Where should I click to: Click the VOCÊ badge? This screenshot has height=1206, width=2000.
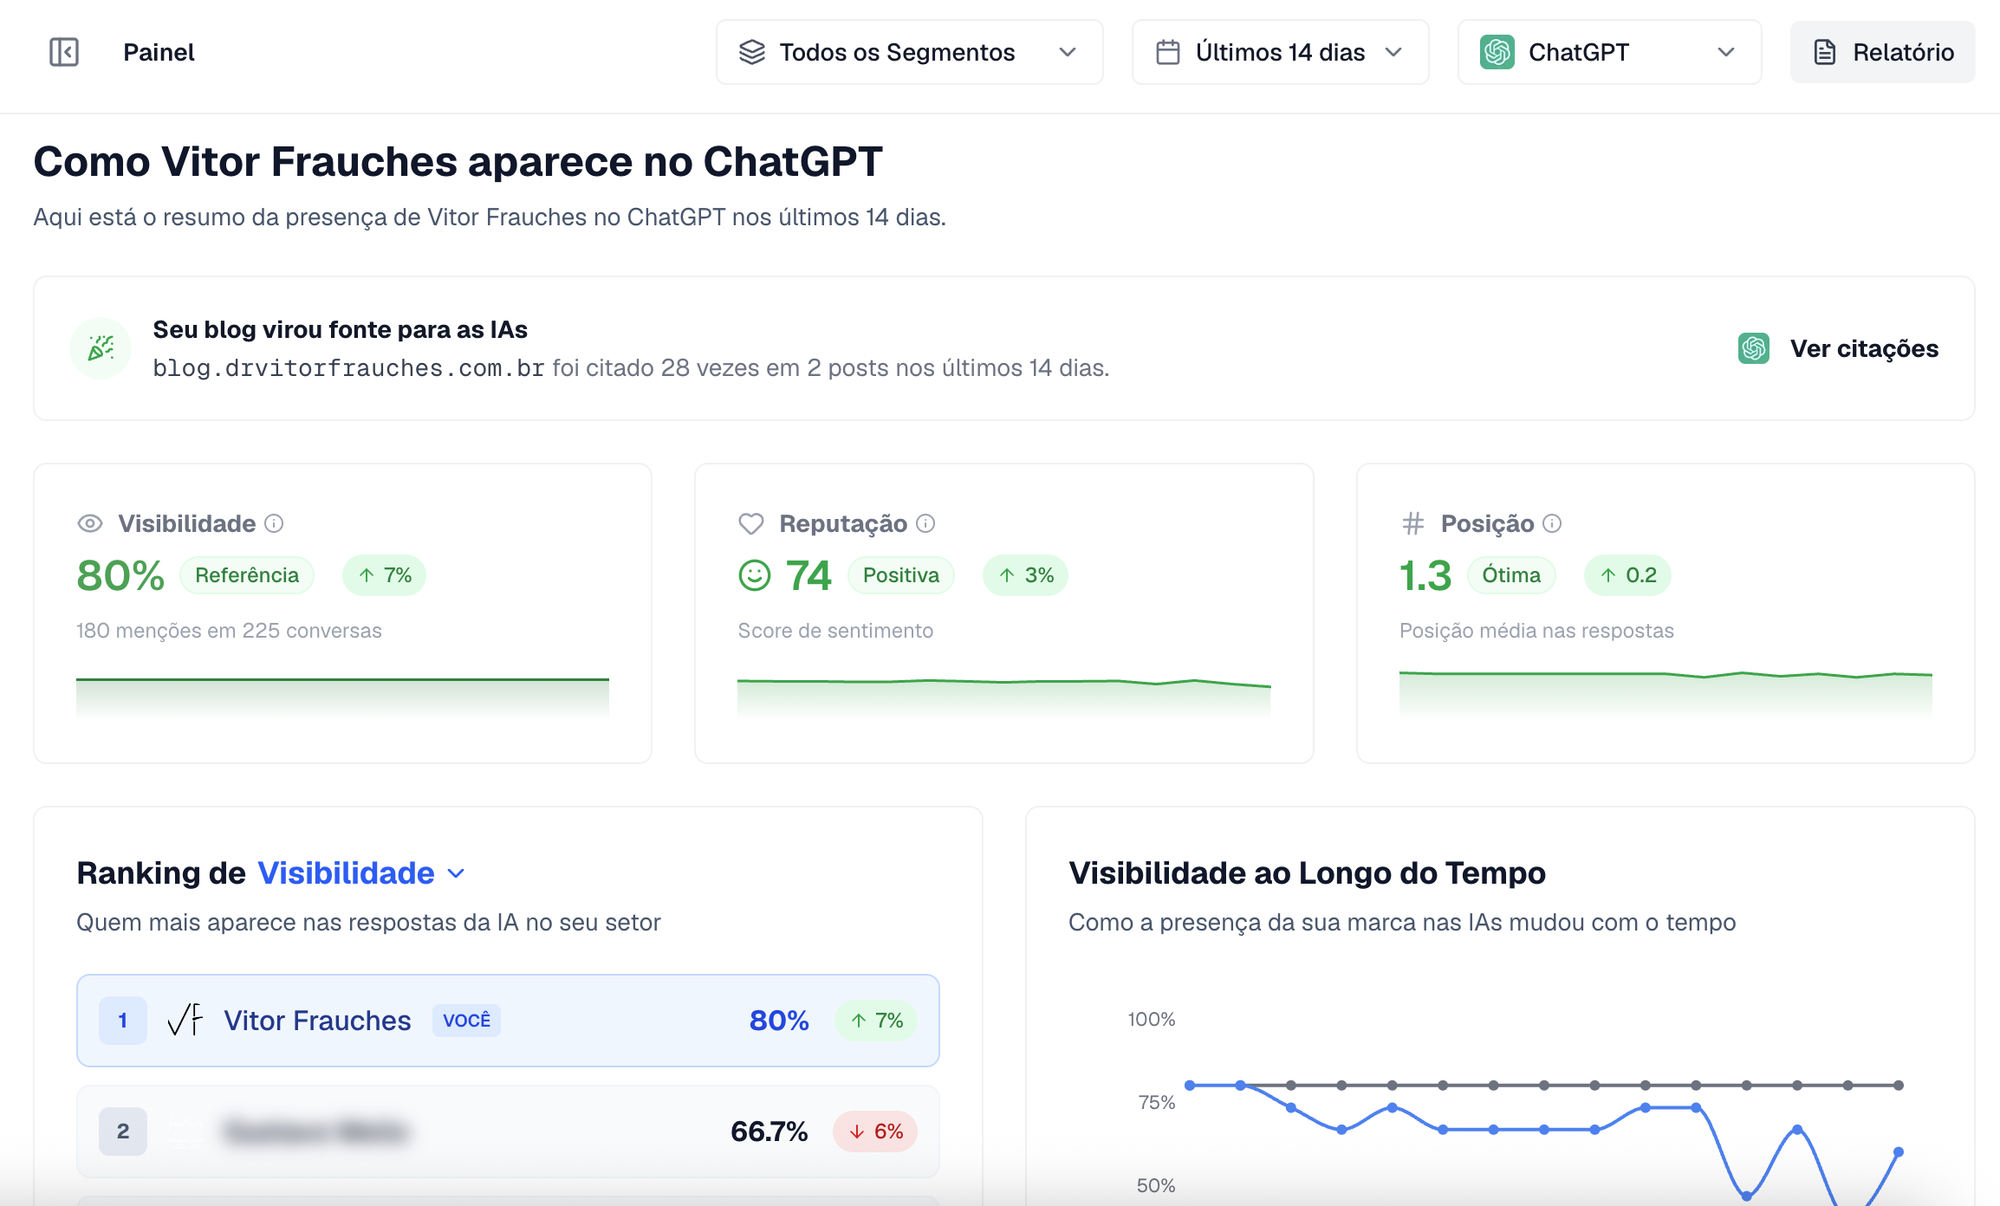466,1020
